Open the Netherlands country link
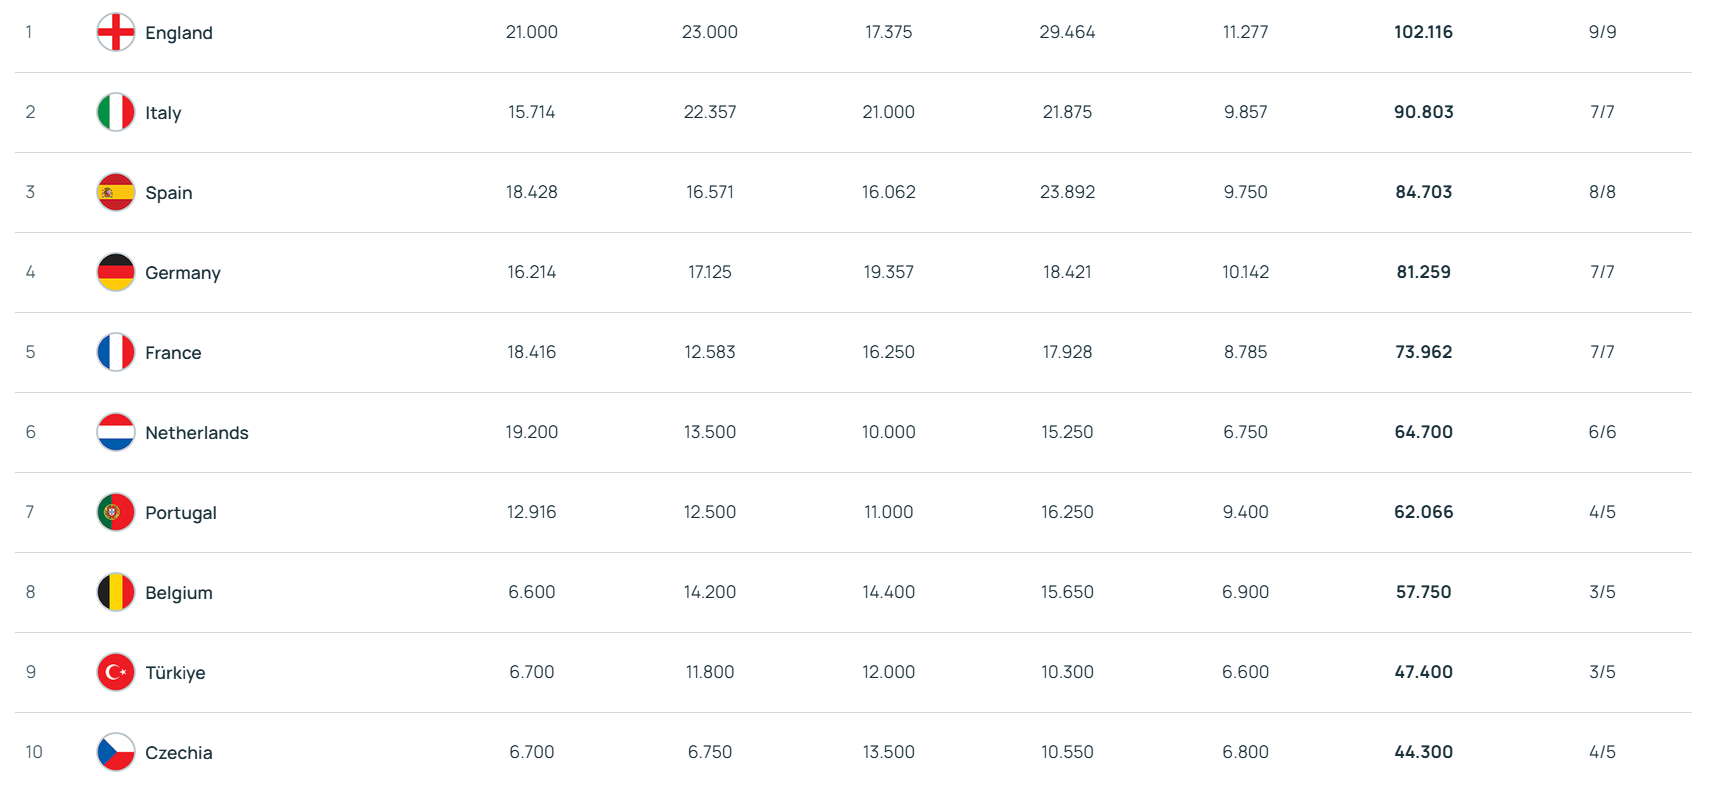1721x789 pixels. pyautogui.click(x=196, y=433)
